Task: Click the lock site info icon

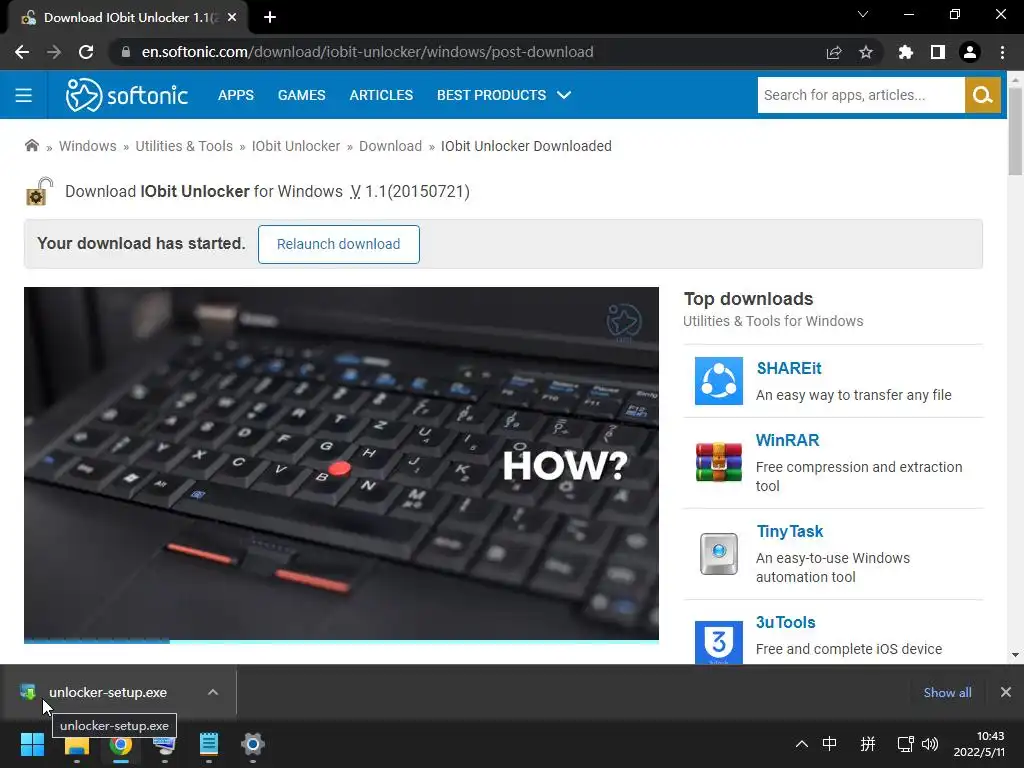Action: click(x=126, y=52)
